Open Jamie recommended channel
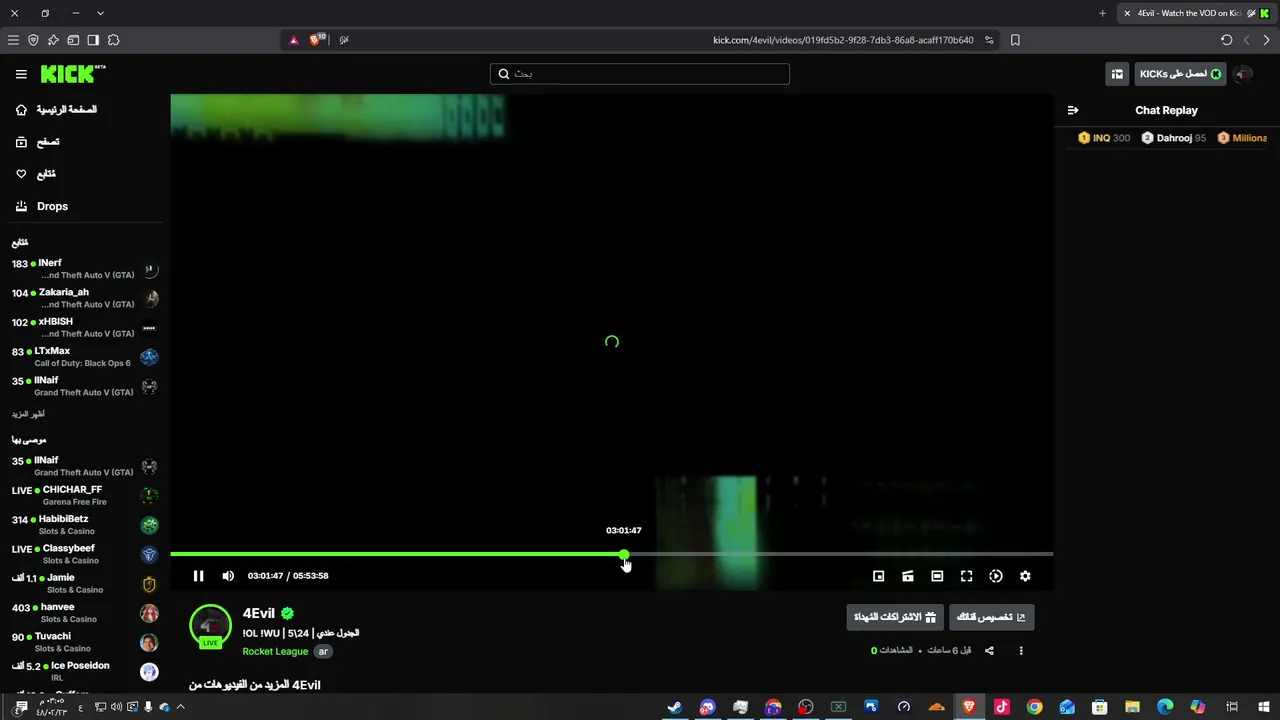The width and height of the screenshot is (1280, 720). 85,584
